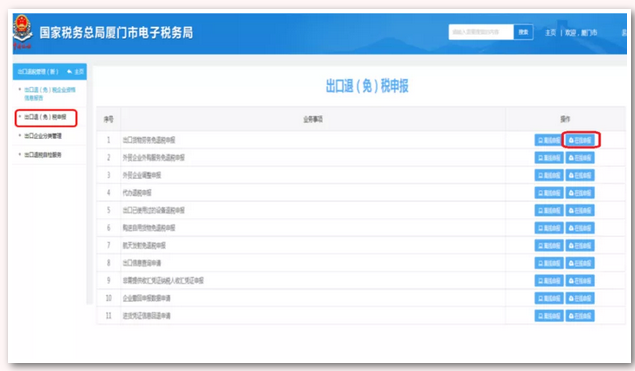635x371 pixels.
Task: Open the 出口退税自检服务 sidebar item
Action: coord(43,155)
